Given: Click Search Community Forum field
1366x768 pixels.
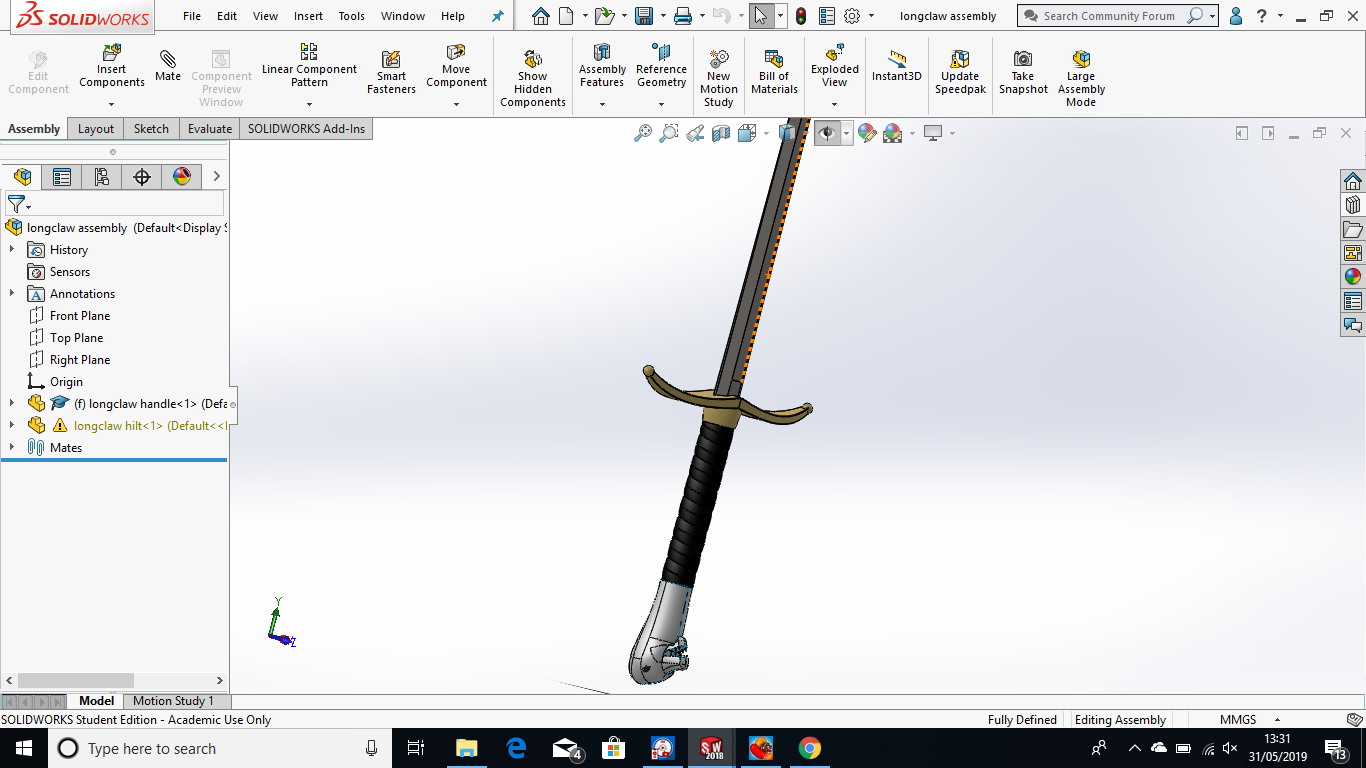Looking at the screenshot, I should tap(1109, 16).
